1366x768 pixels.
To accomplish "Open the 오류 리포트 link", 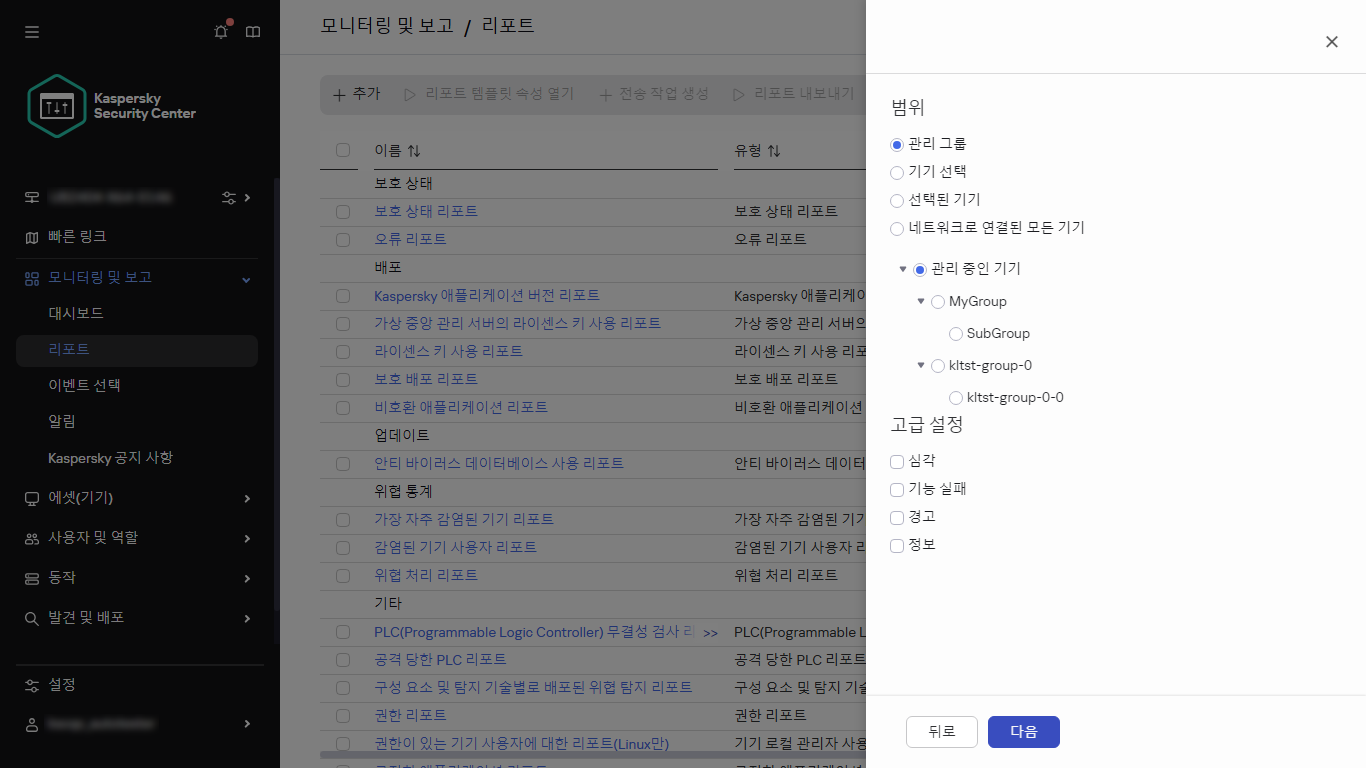I will pyautogui.click(x=411, y=239).
